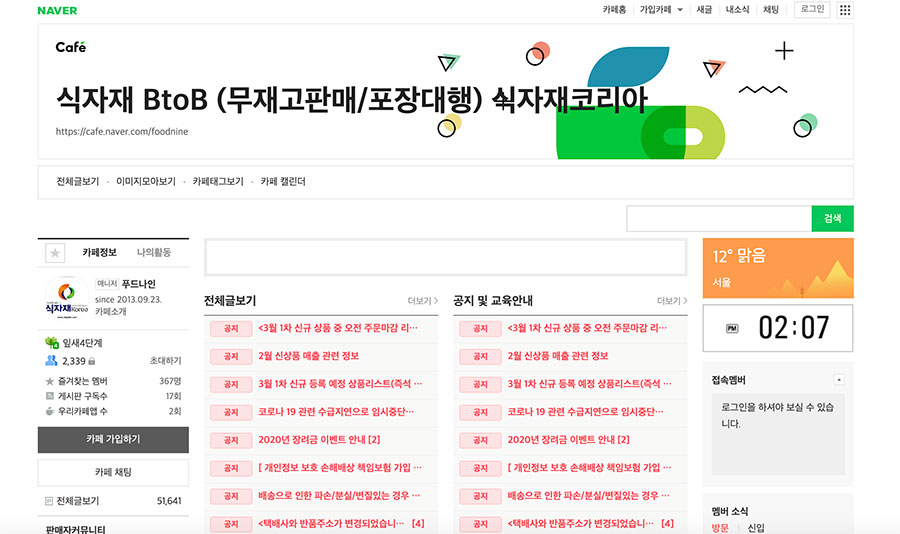Select the 방문 tab in 멤버 소식
Screen dimensions: 900x534
click(720, 528)
